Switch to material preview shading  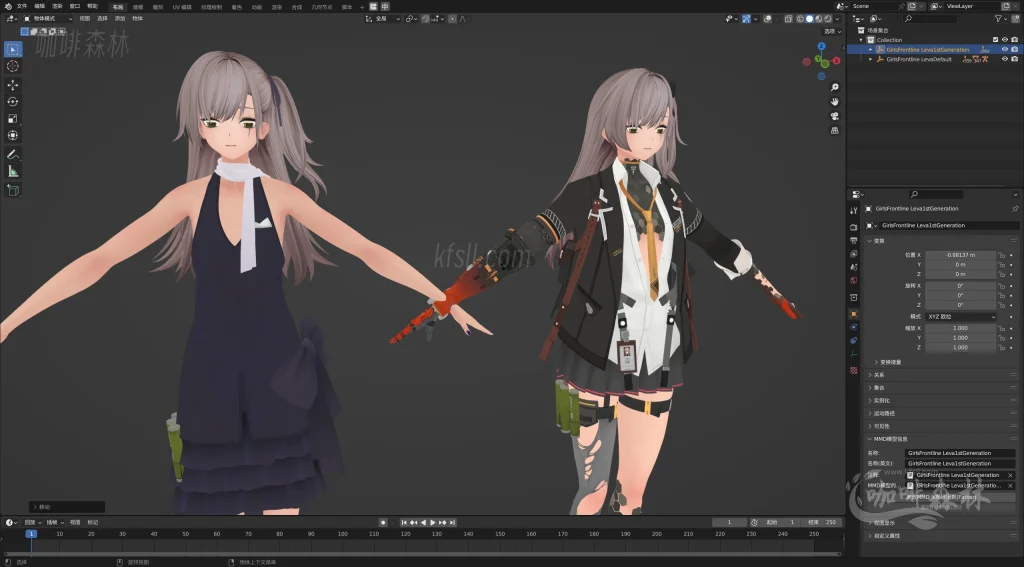coord(818,19)
